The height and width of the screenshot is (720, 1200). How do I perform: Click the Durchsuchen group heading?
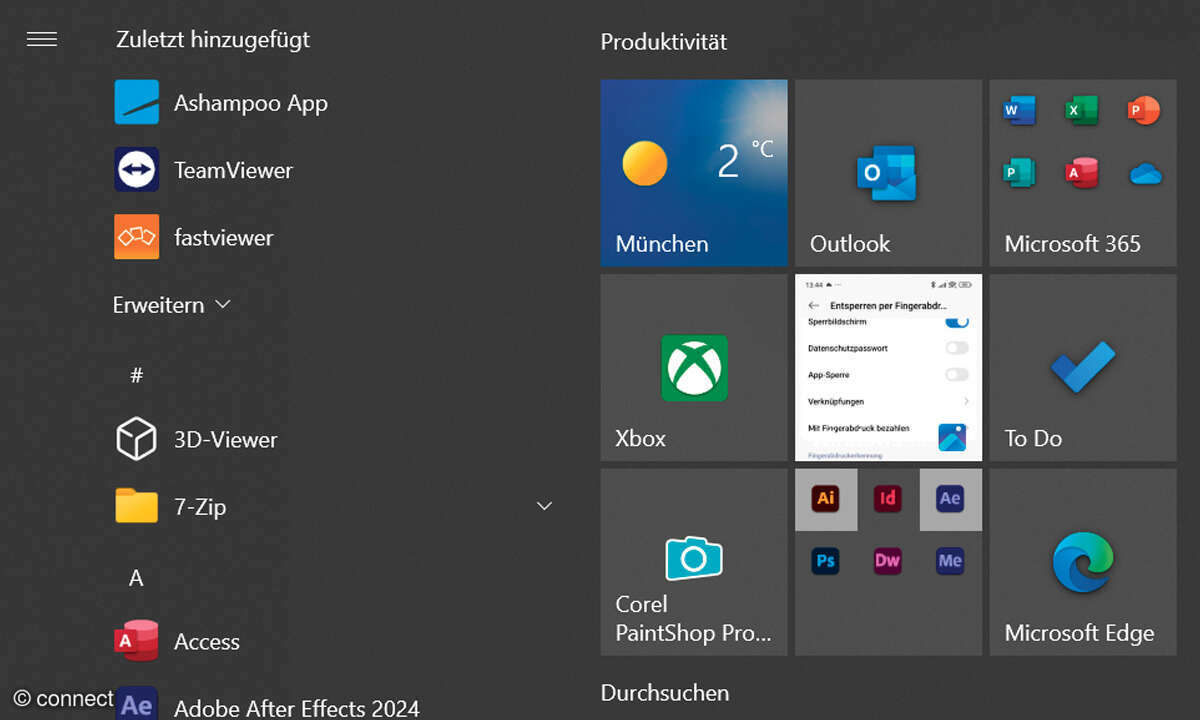point(665,692)
